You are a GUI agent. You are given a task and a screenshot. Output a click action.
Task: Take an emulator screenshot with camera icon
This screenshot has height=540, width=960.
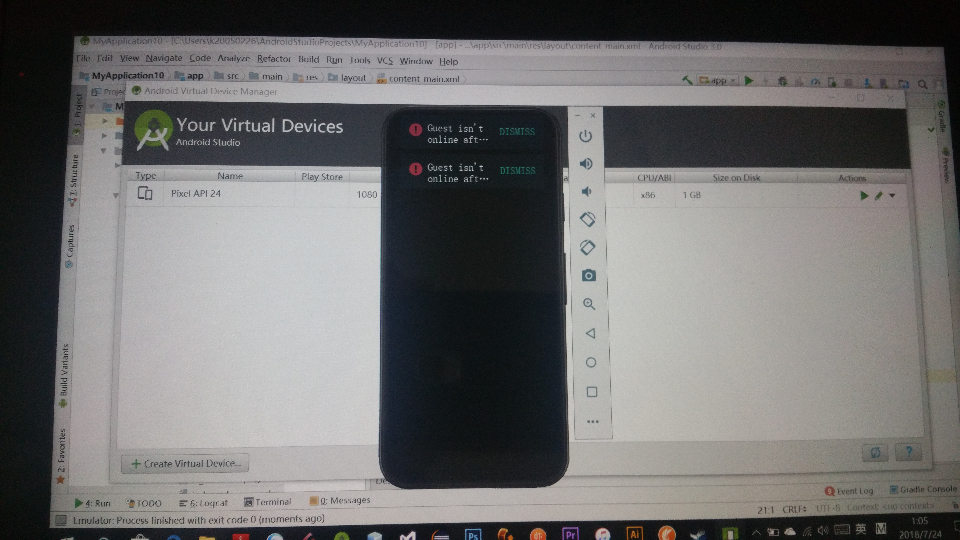coord(588,276)
